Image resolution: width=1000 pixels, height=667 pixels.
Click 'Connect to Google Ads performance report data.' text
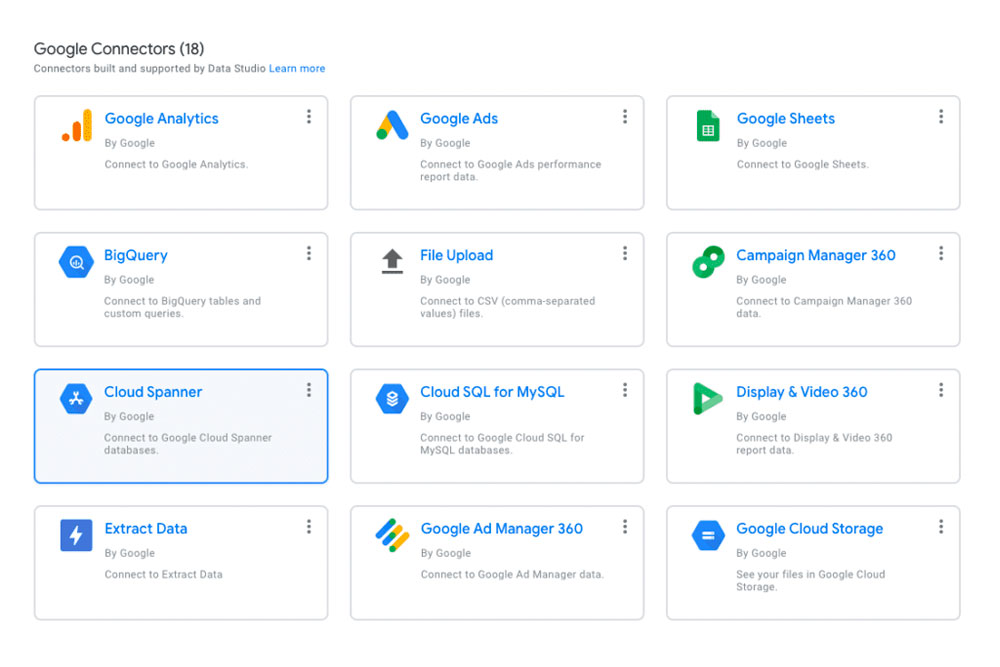coord(510,170)
